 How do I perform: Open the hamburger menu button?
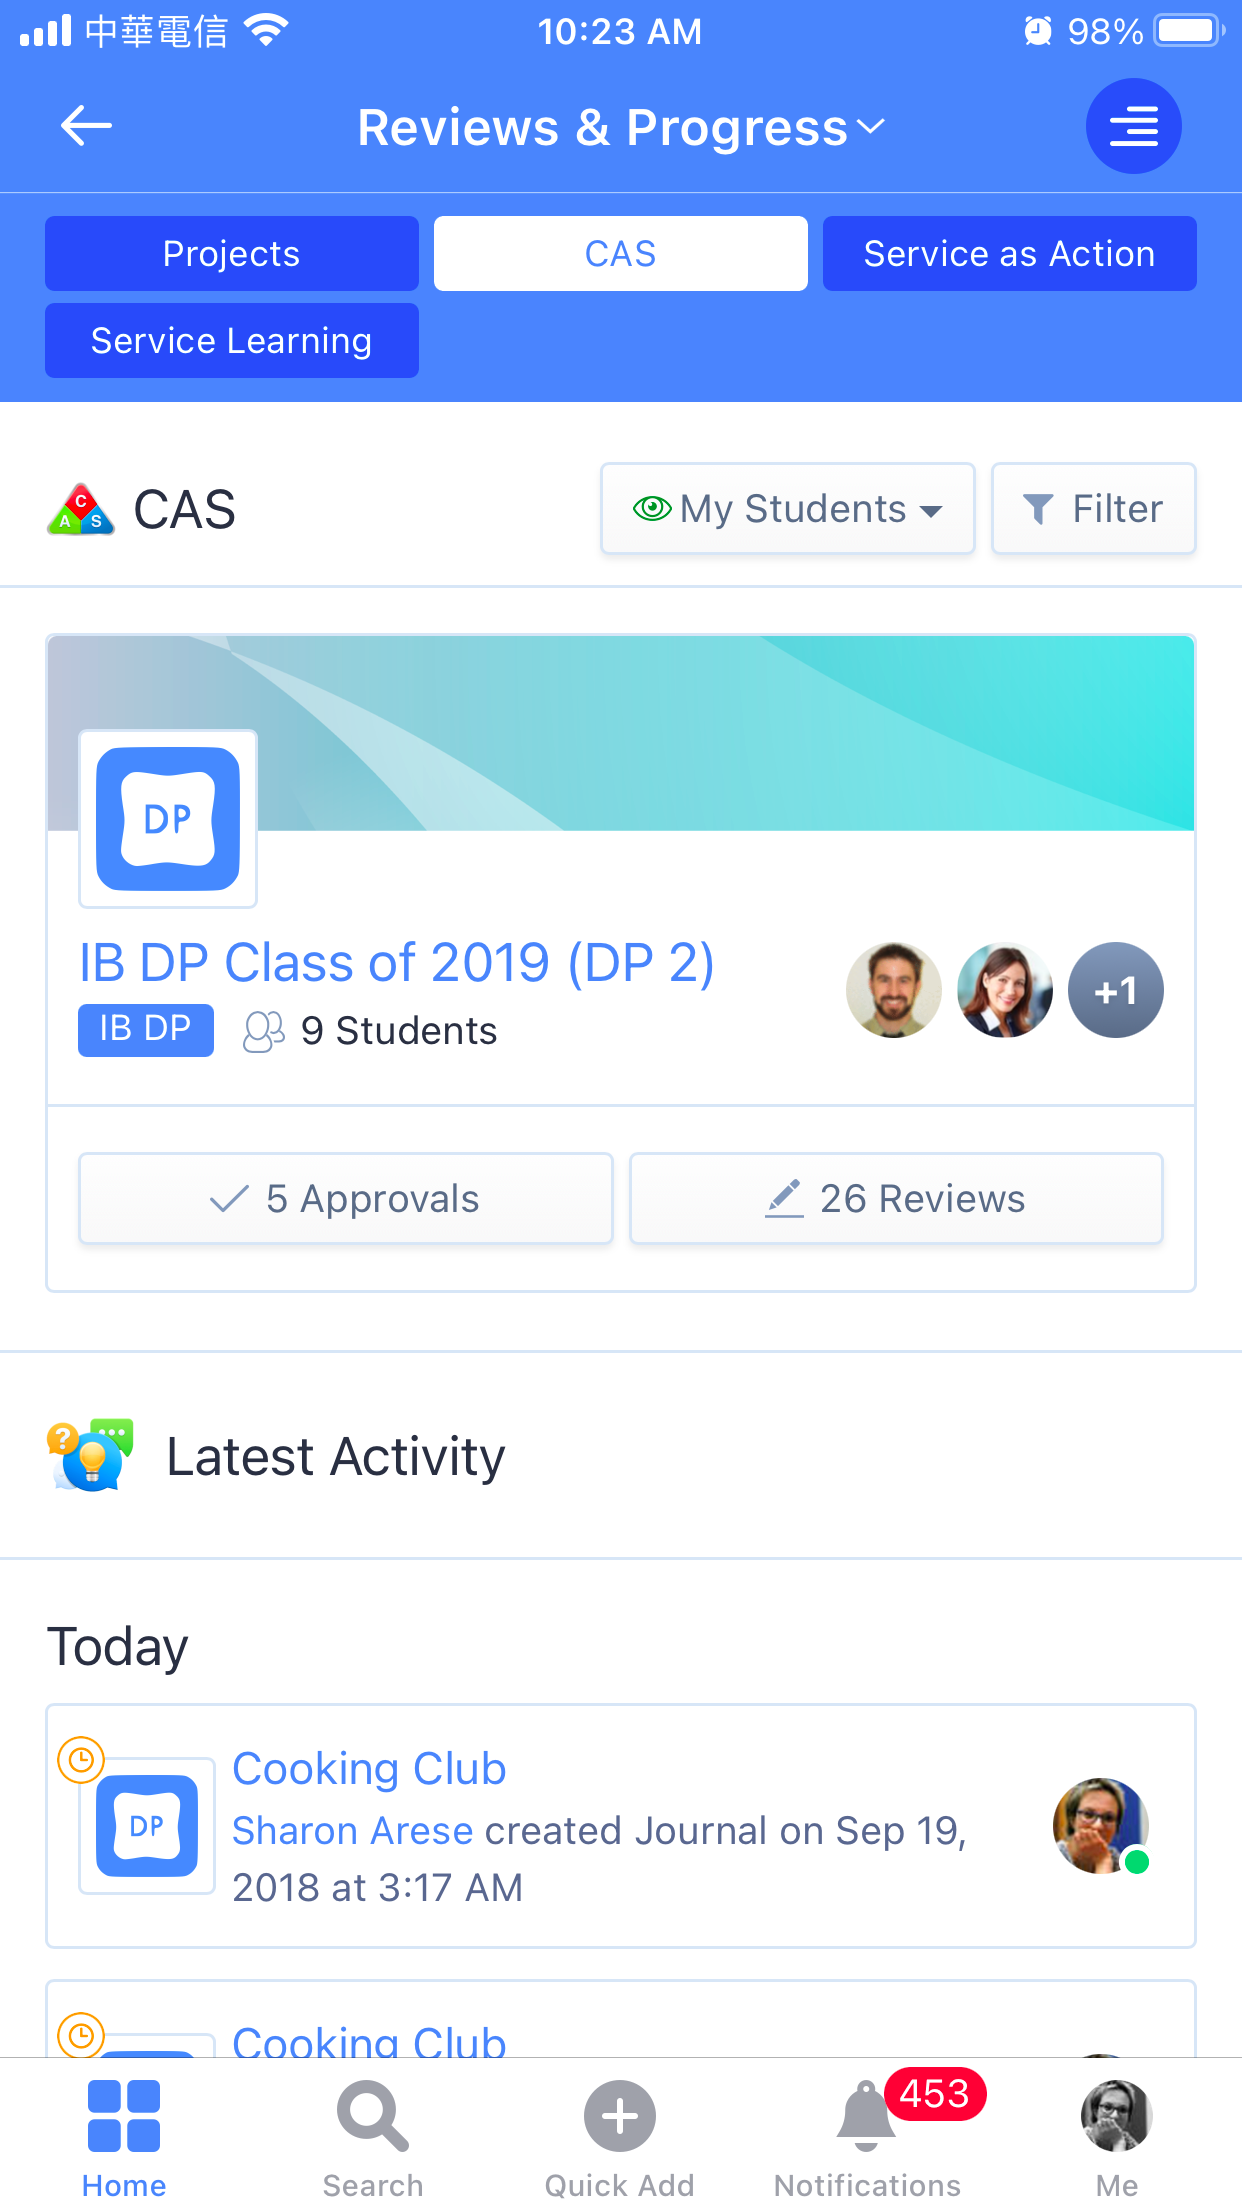(1133, 126)
